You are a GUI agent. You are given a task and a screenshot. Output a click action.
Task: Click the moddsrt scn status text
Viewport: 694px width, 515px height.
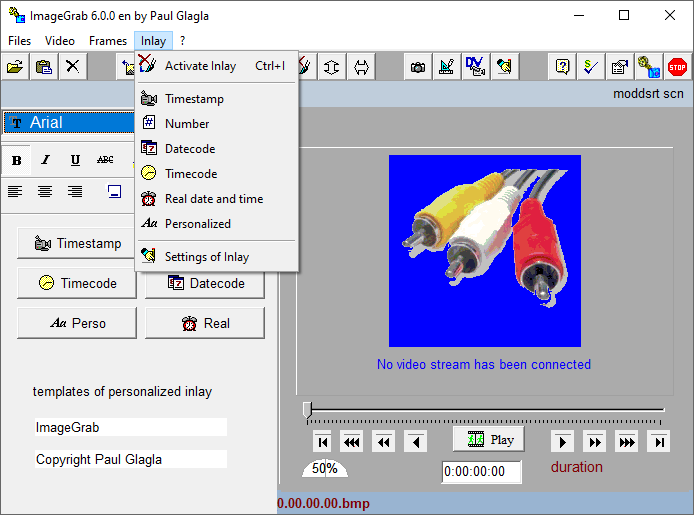point(648,94)
